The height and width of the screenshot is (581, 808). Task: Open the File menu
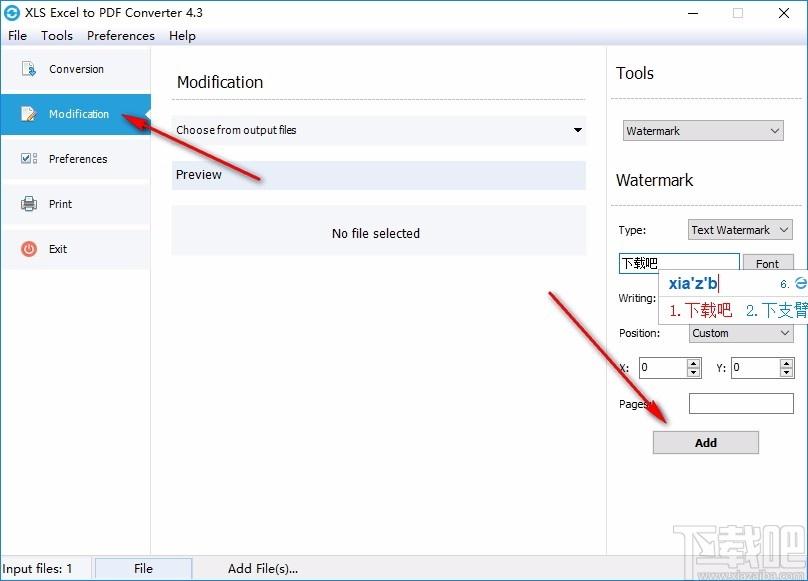pos(18,36)
